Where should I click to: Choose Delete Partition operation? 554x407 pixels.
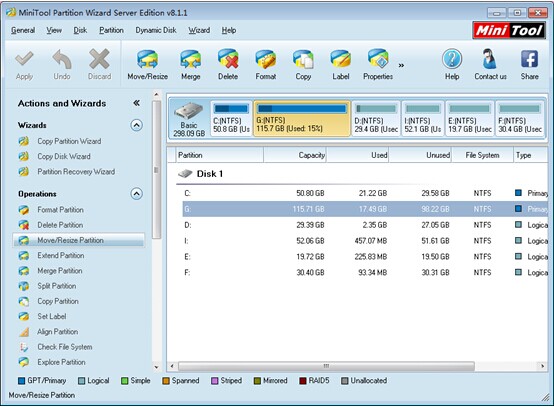pos(60,225)
